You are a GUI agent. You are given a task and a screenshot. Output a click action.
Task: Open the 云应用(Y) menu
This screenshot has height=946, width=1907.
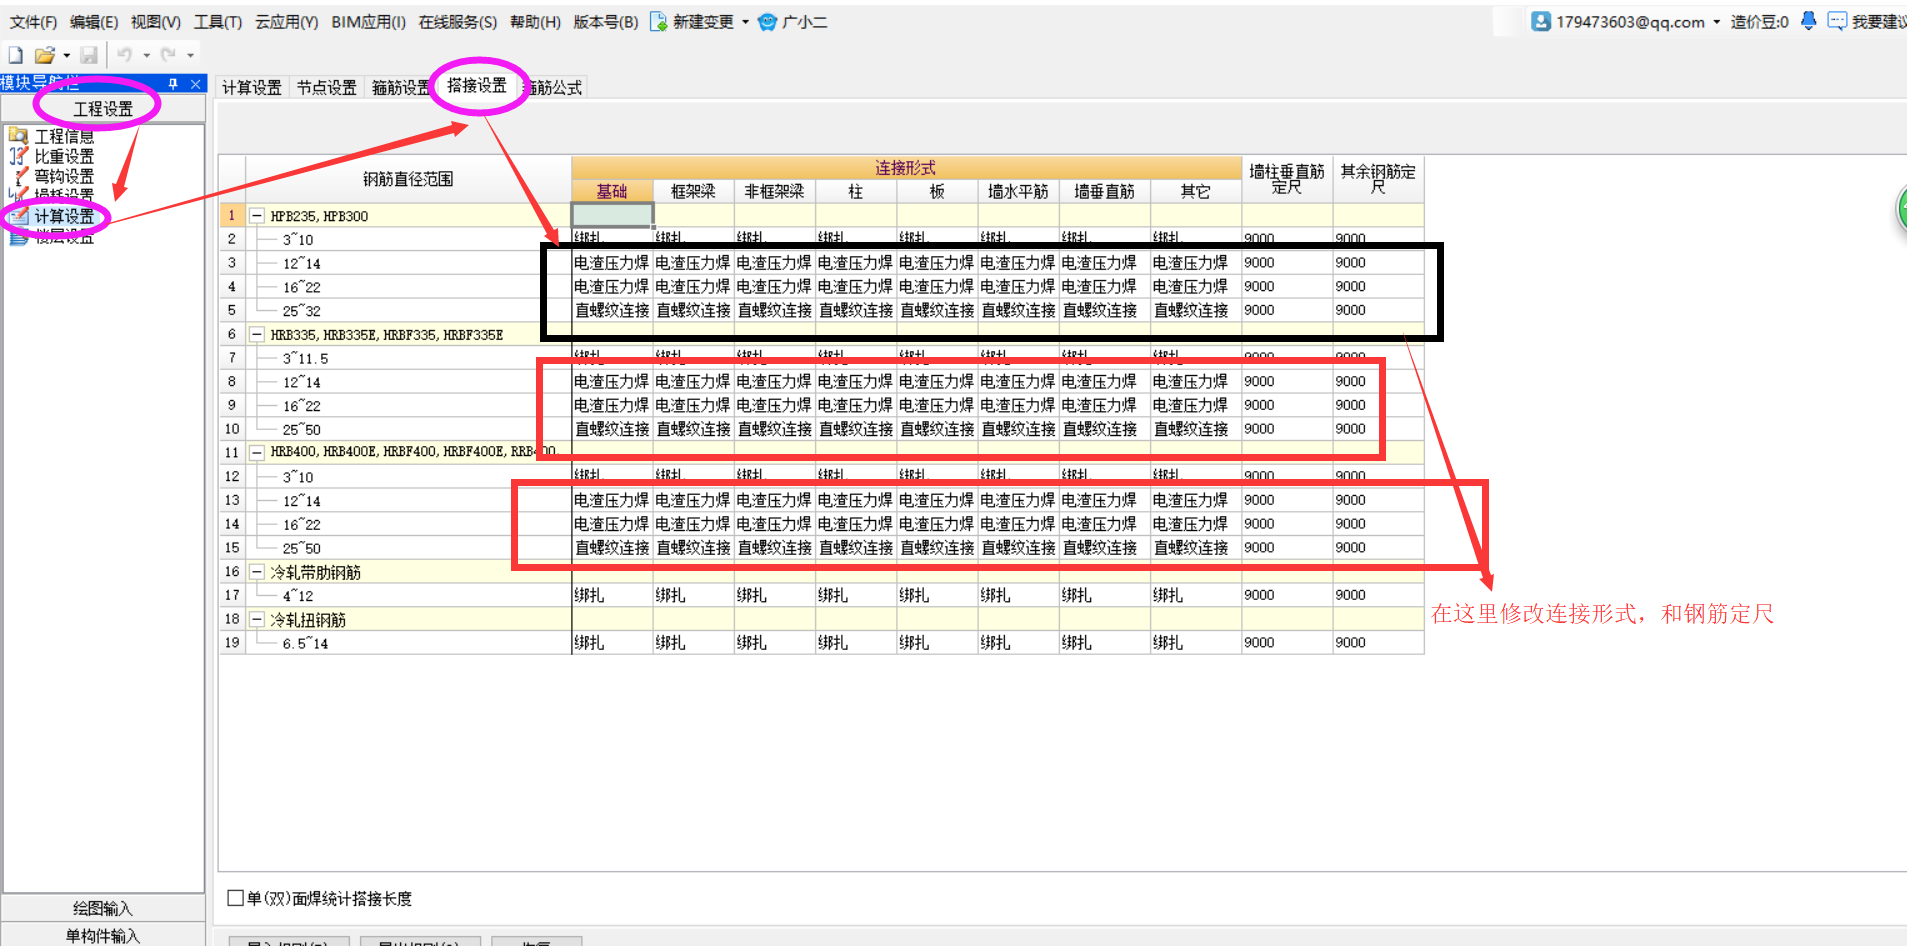pos(286,22)
